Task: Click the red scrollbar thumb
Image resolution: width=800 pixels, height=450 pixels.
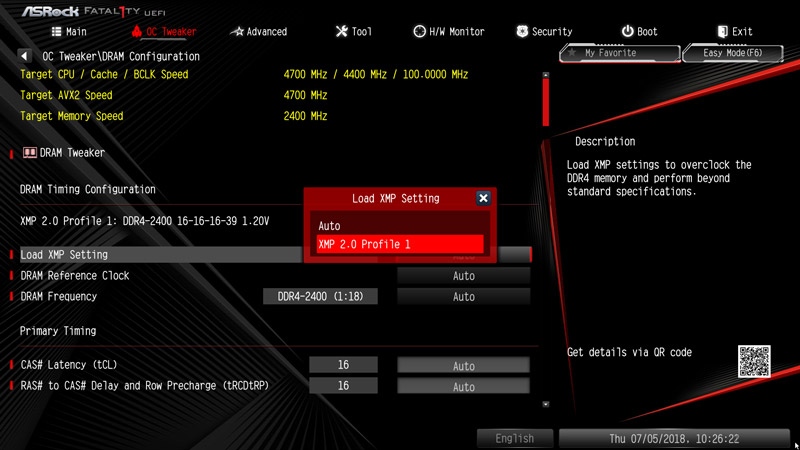Action: pos(545,103)
